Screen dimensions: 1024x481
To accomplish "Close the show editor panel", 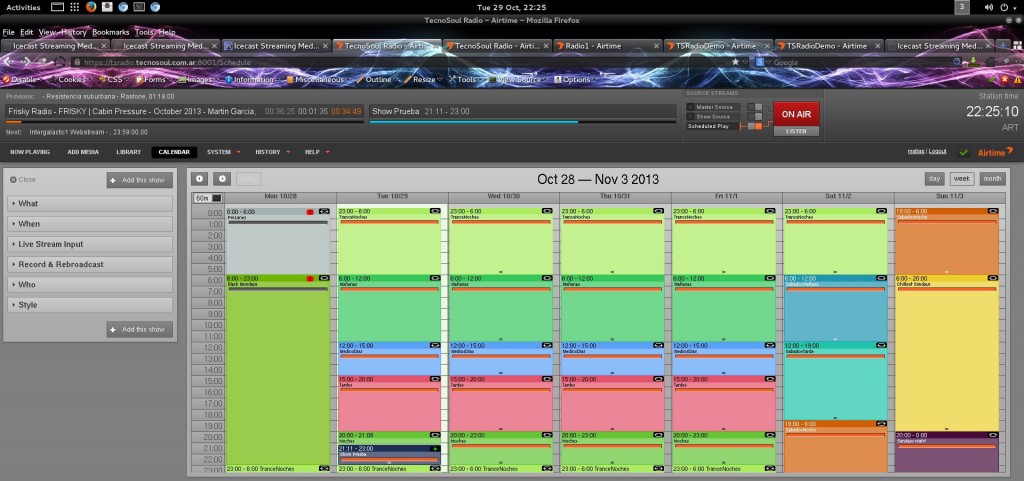I will [x=23, y=180].
